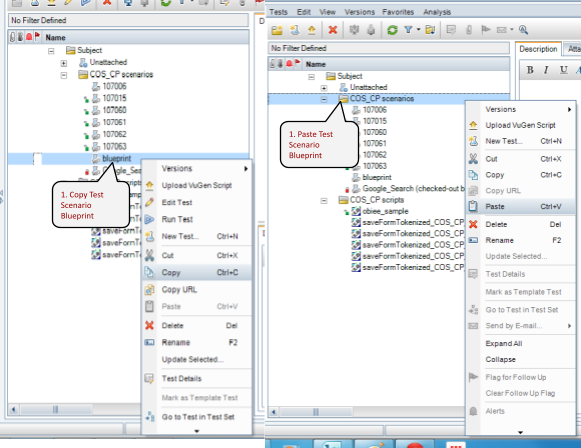Select Google_Search test in right tree
This screenshot has height=448, width=581.
413,189
